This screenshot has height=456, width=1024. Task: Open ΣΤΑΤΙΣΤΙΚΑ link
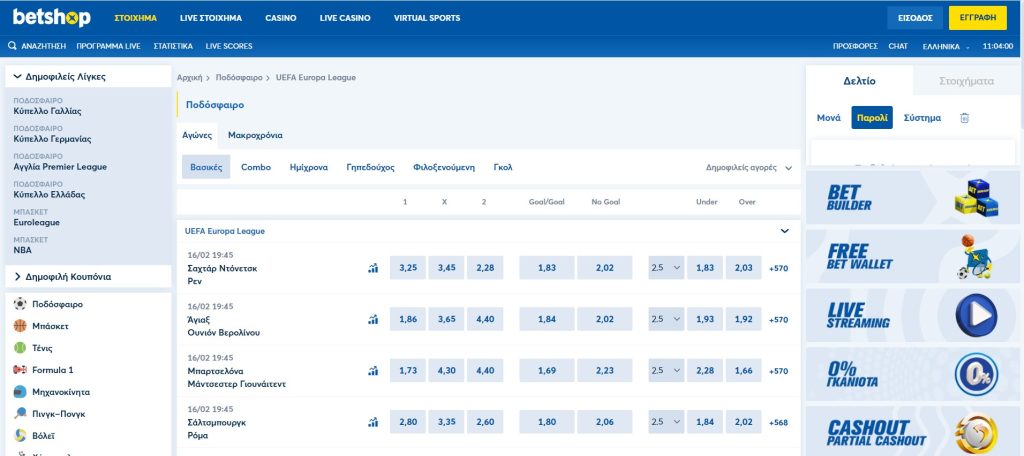[173, 46]
